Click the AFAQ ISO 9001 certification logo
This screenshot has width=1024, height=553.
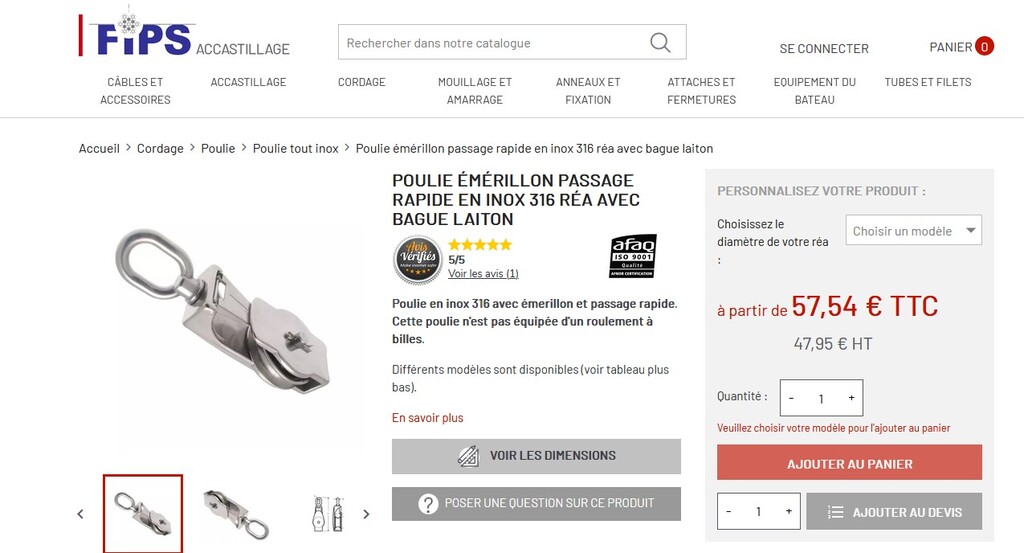tap(632, 256)
